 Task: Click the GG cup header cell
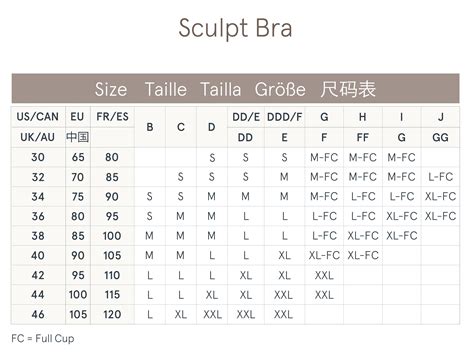coord(440,137)
